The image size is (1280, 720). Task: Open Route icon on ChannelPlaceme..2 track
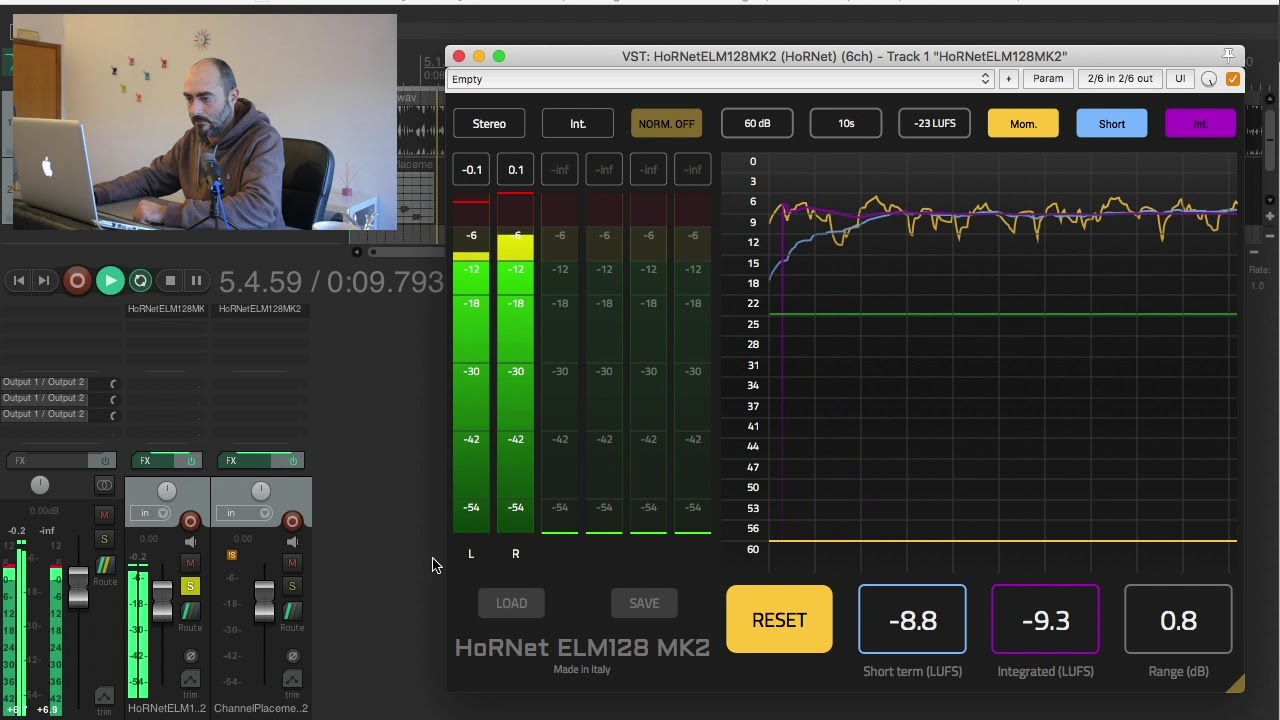(292, 611)
